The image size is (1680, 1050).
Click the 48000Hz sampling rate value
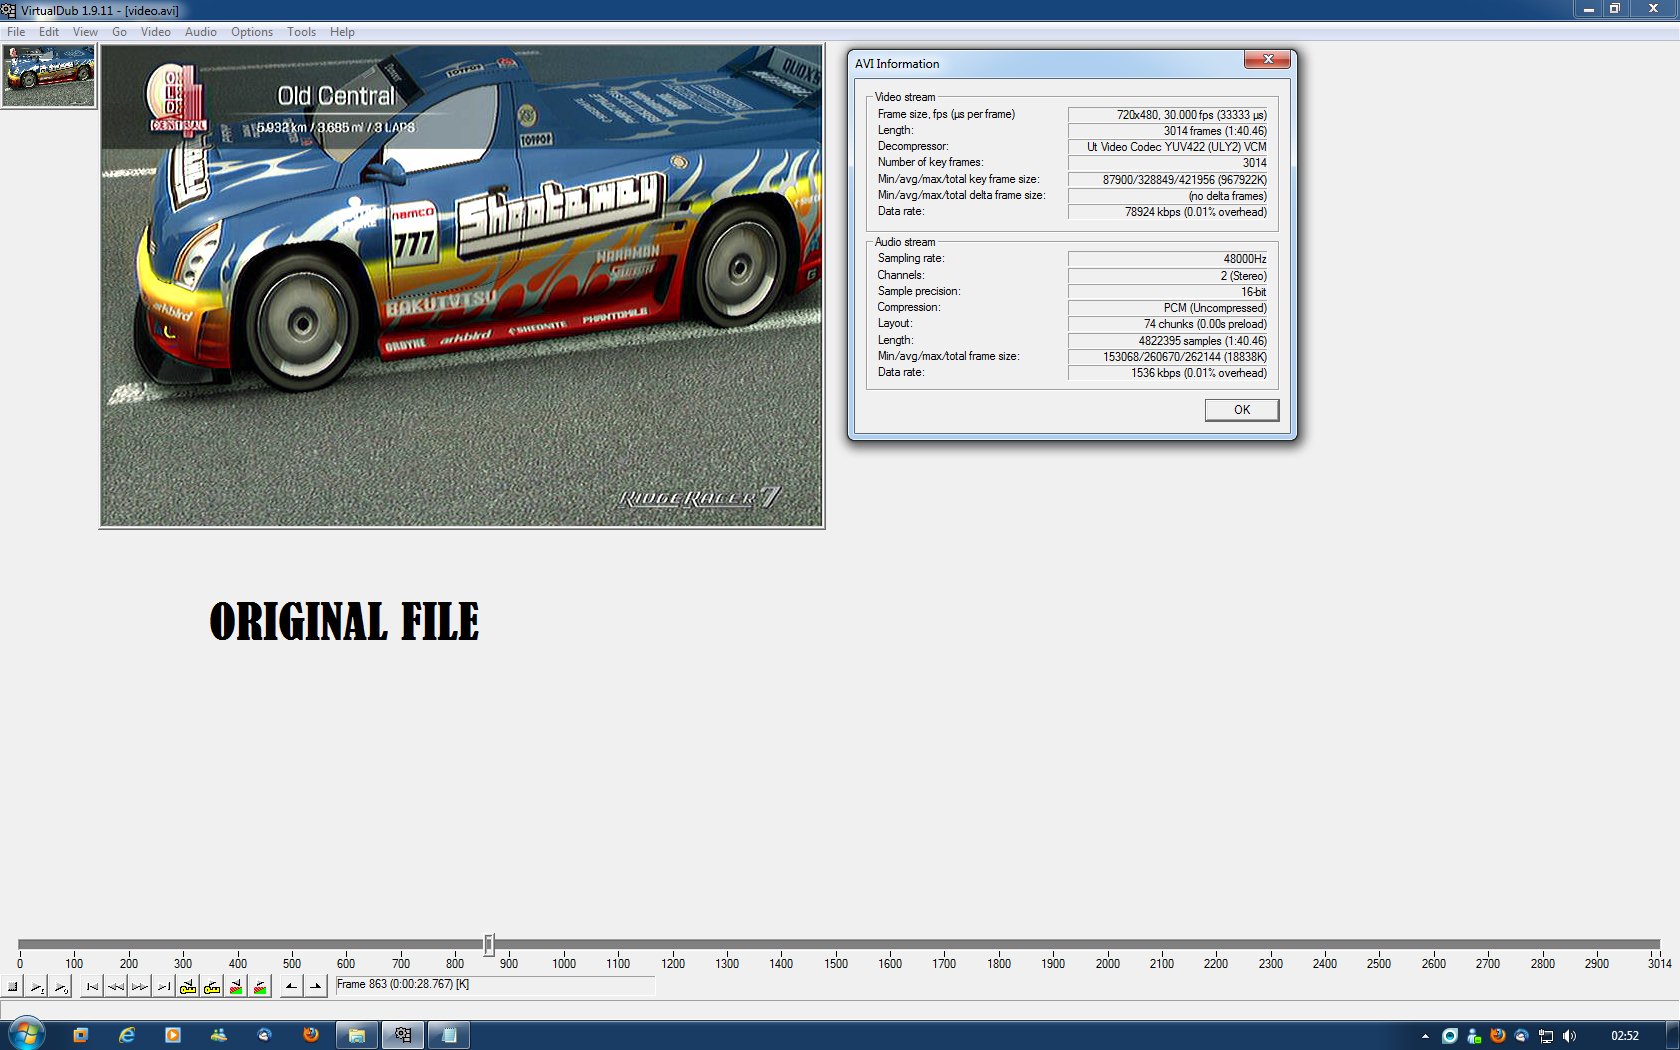coord(1168,259)
